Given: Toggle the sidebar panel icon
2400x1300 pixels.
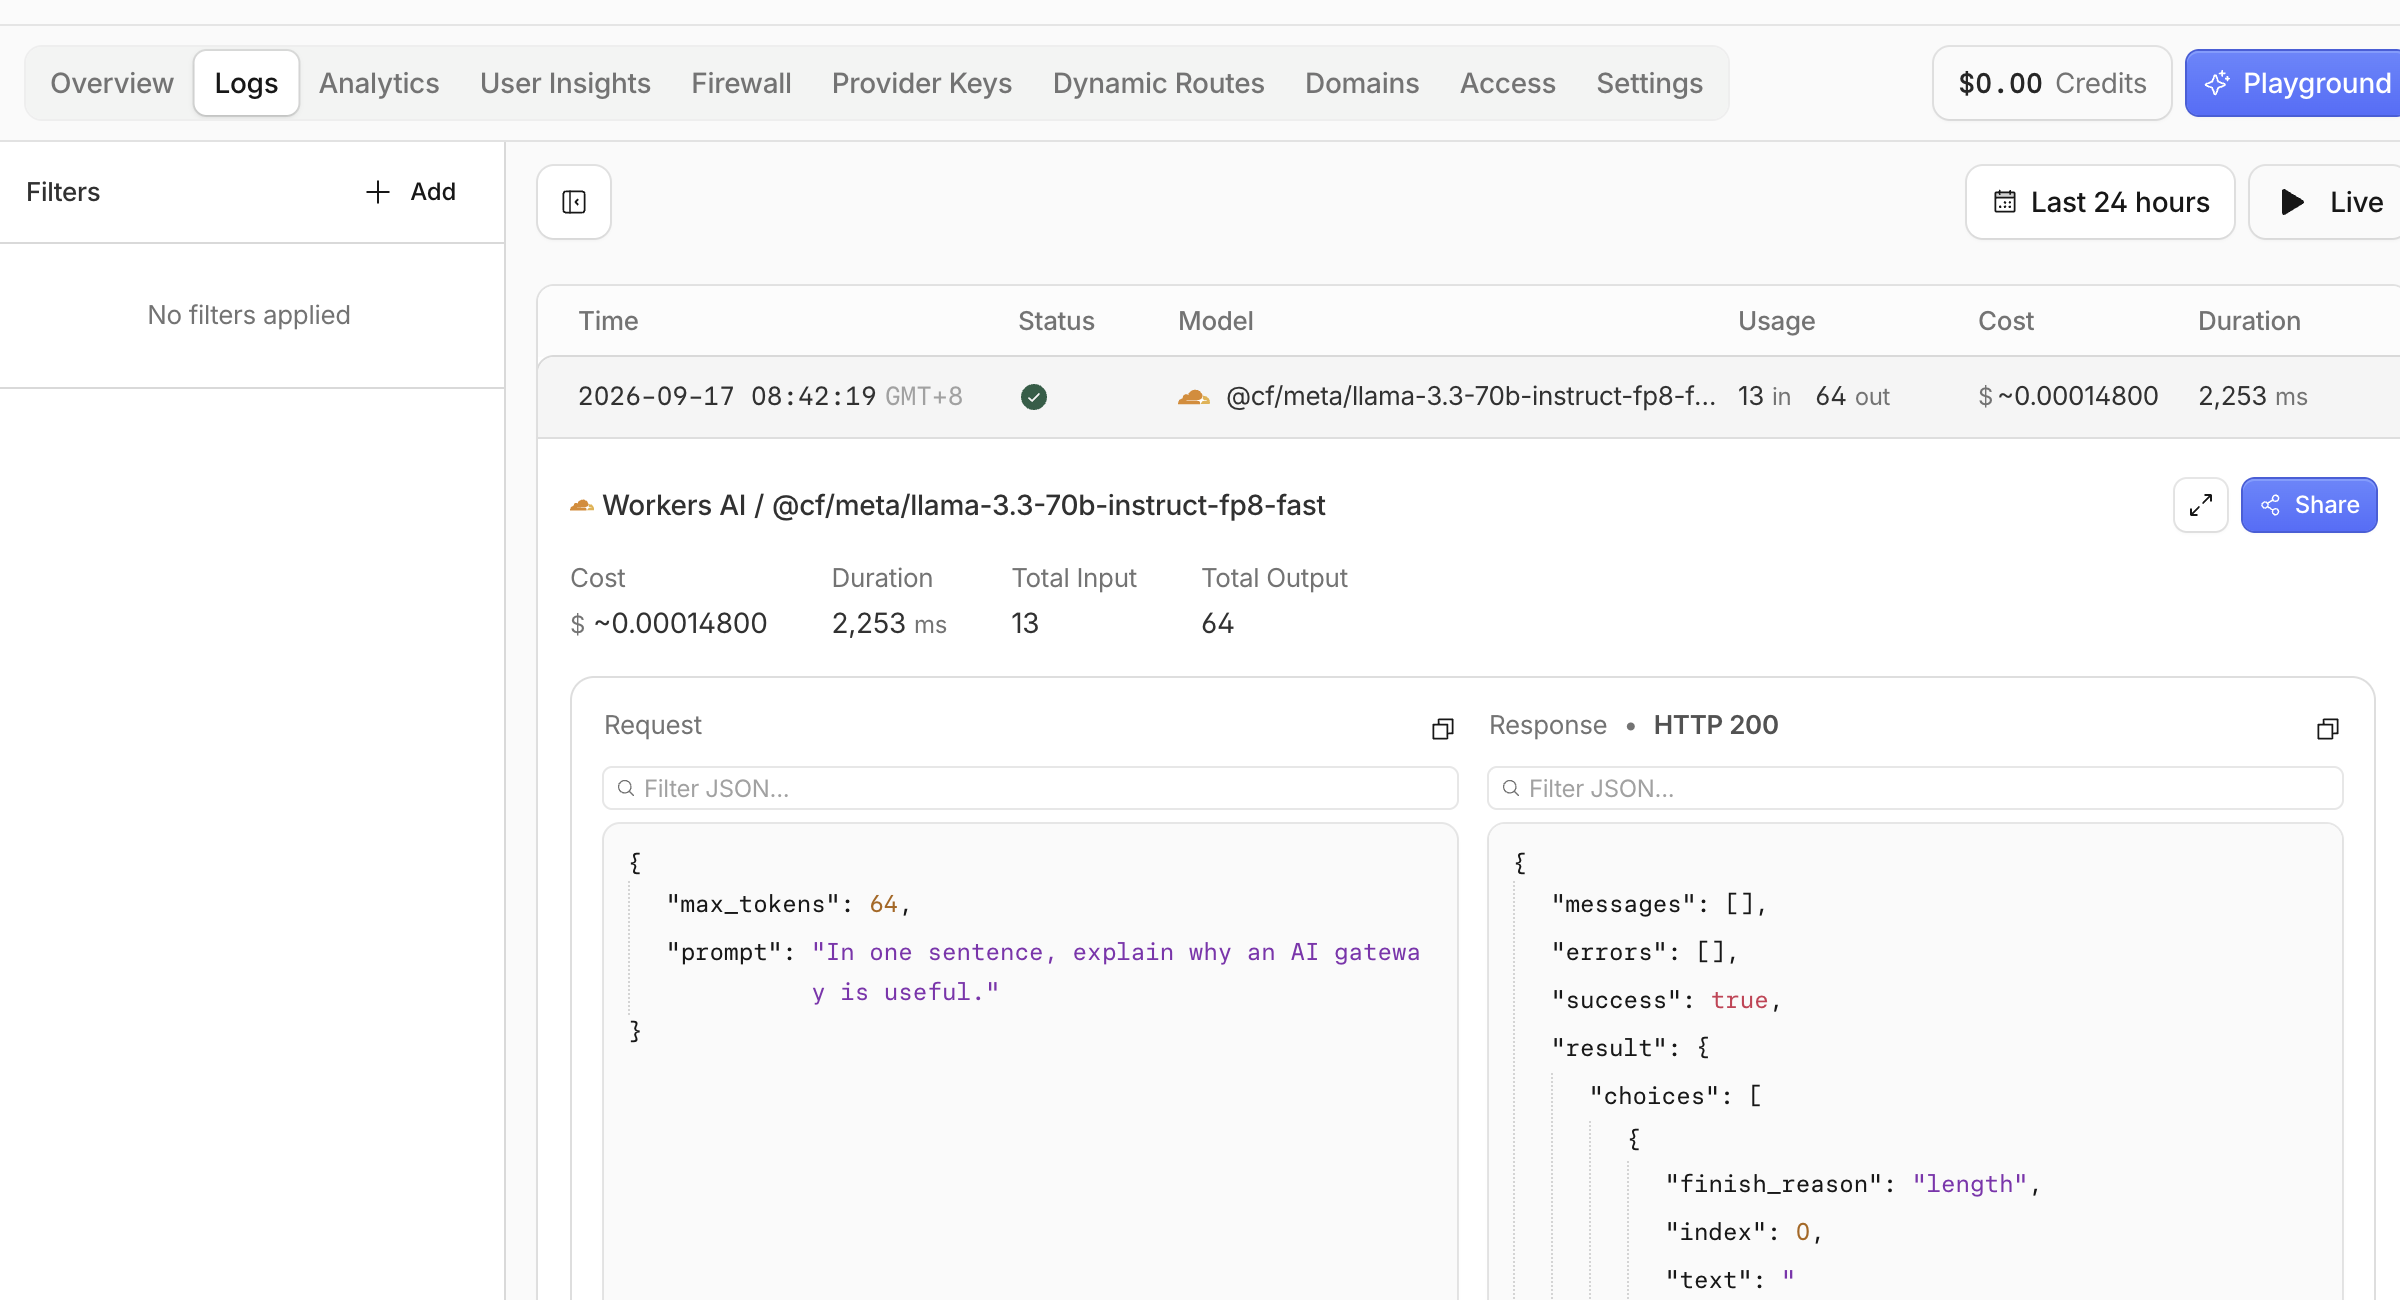Looking at the screenshot, I should coord(574,202).
